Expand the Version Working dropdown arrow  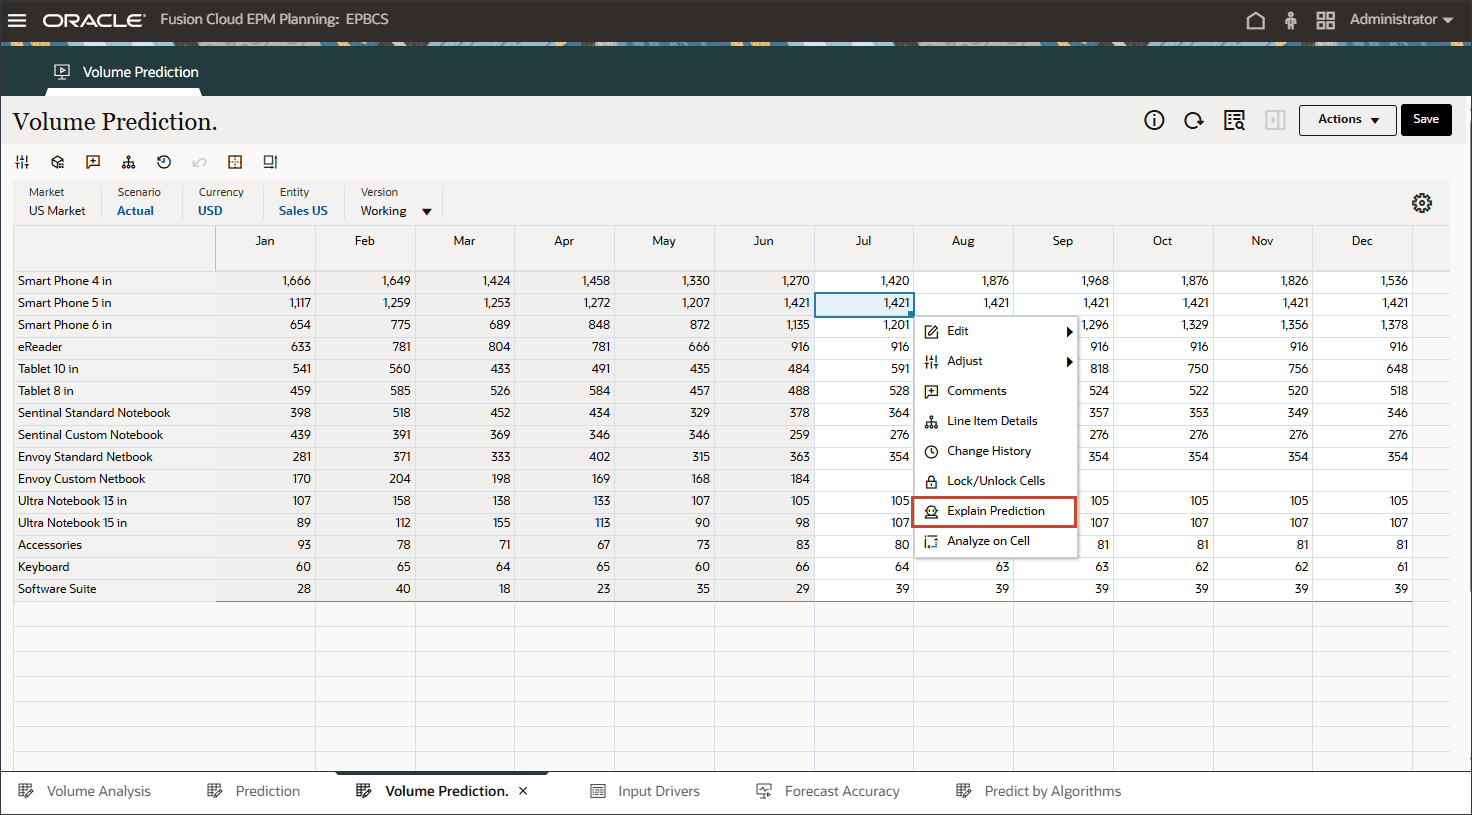point(427,212)
